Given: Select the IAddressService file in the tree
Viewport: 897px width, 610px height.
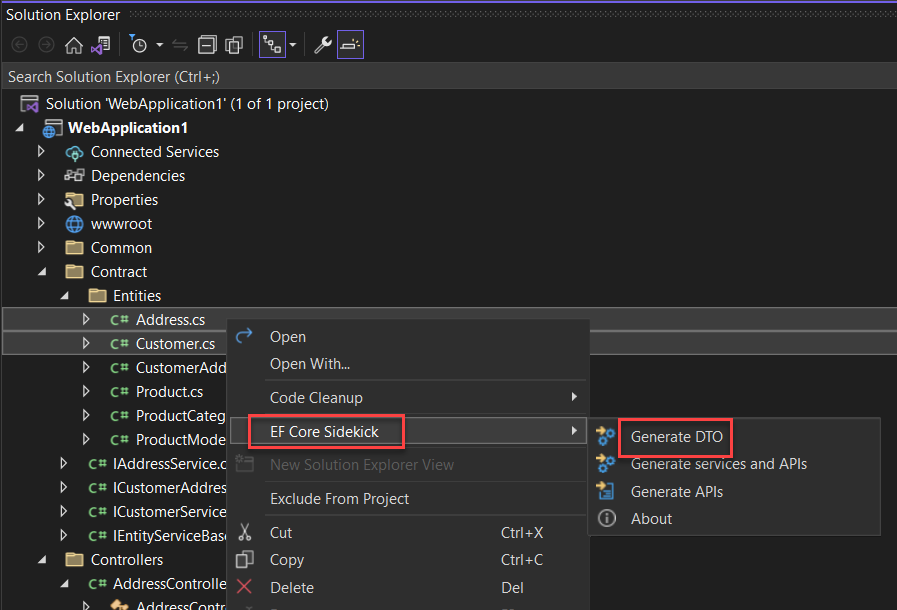Looking at the screenshot, I should pos(170,464).
